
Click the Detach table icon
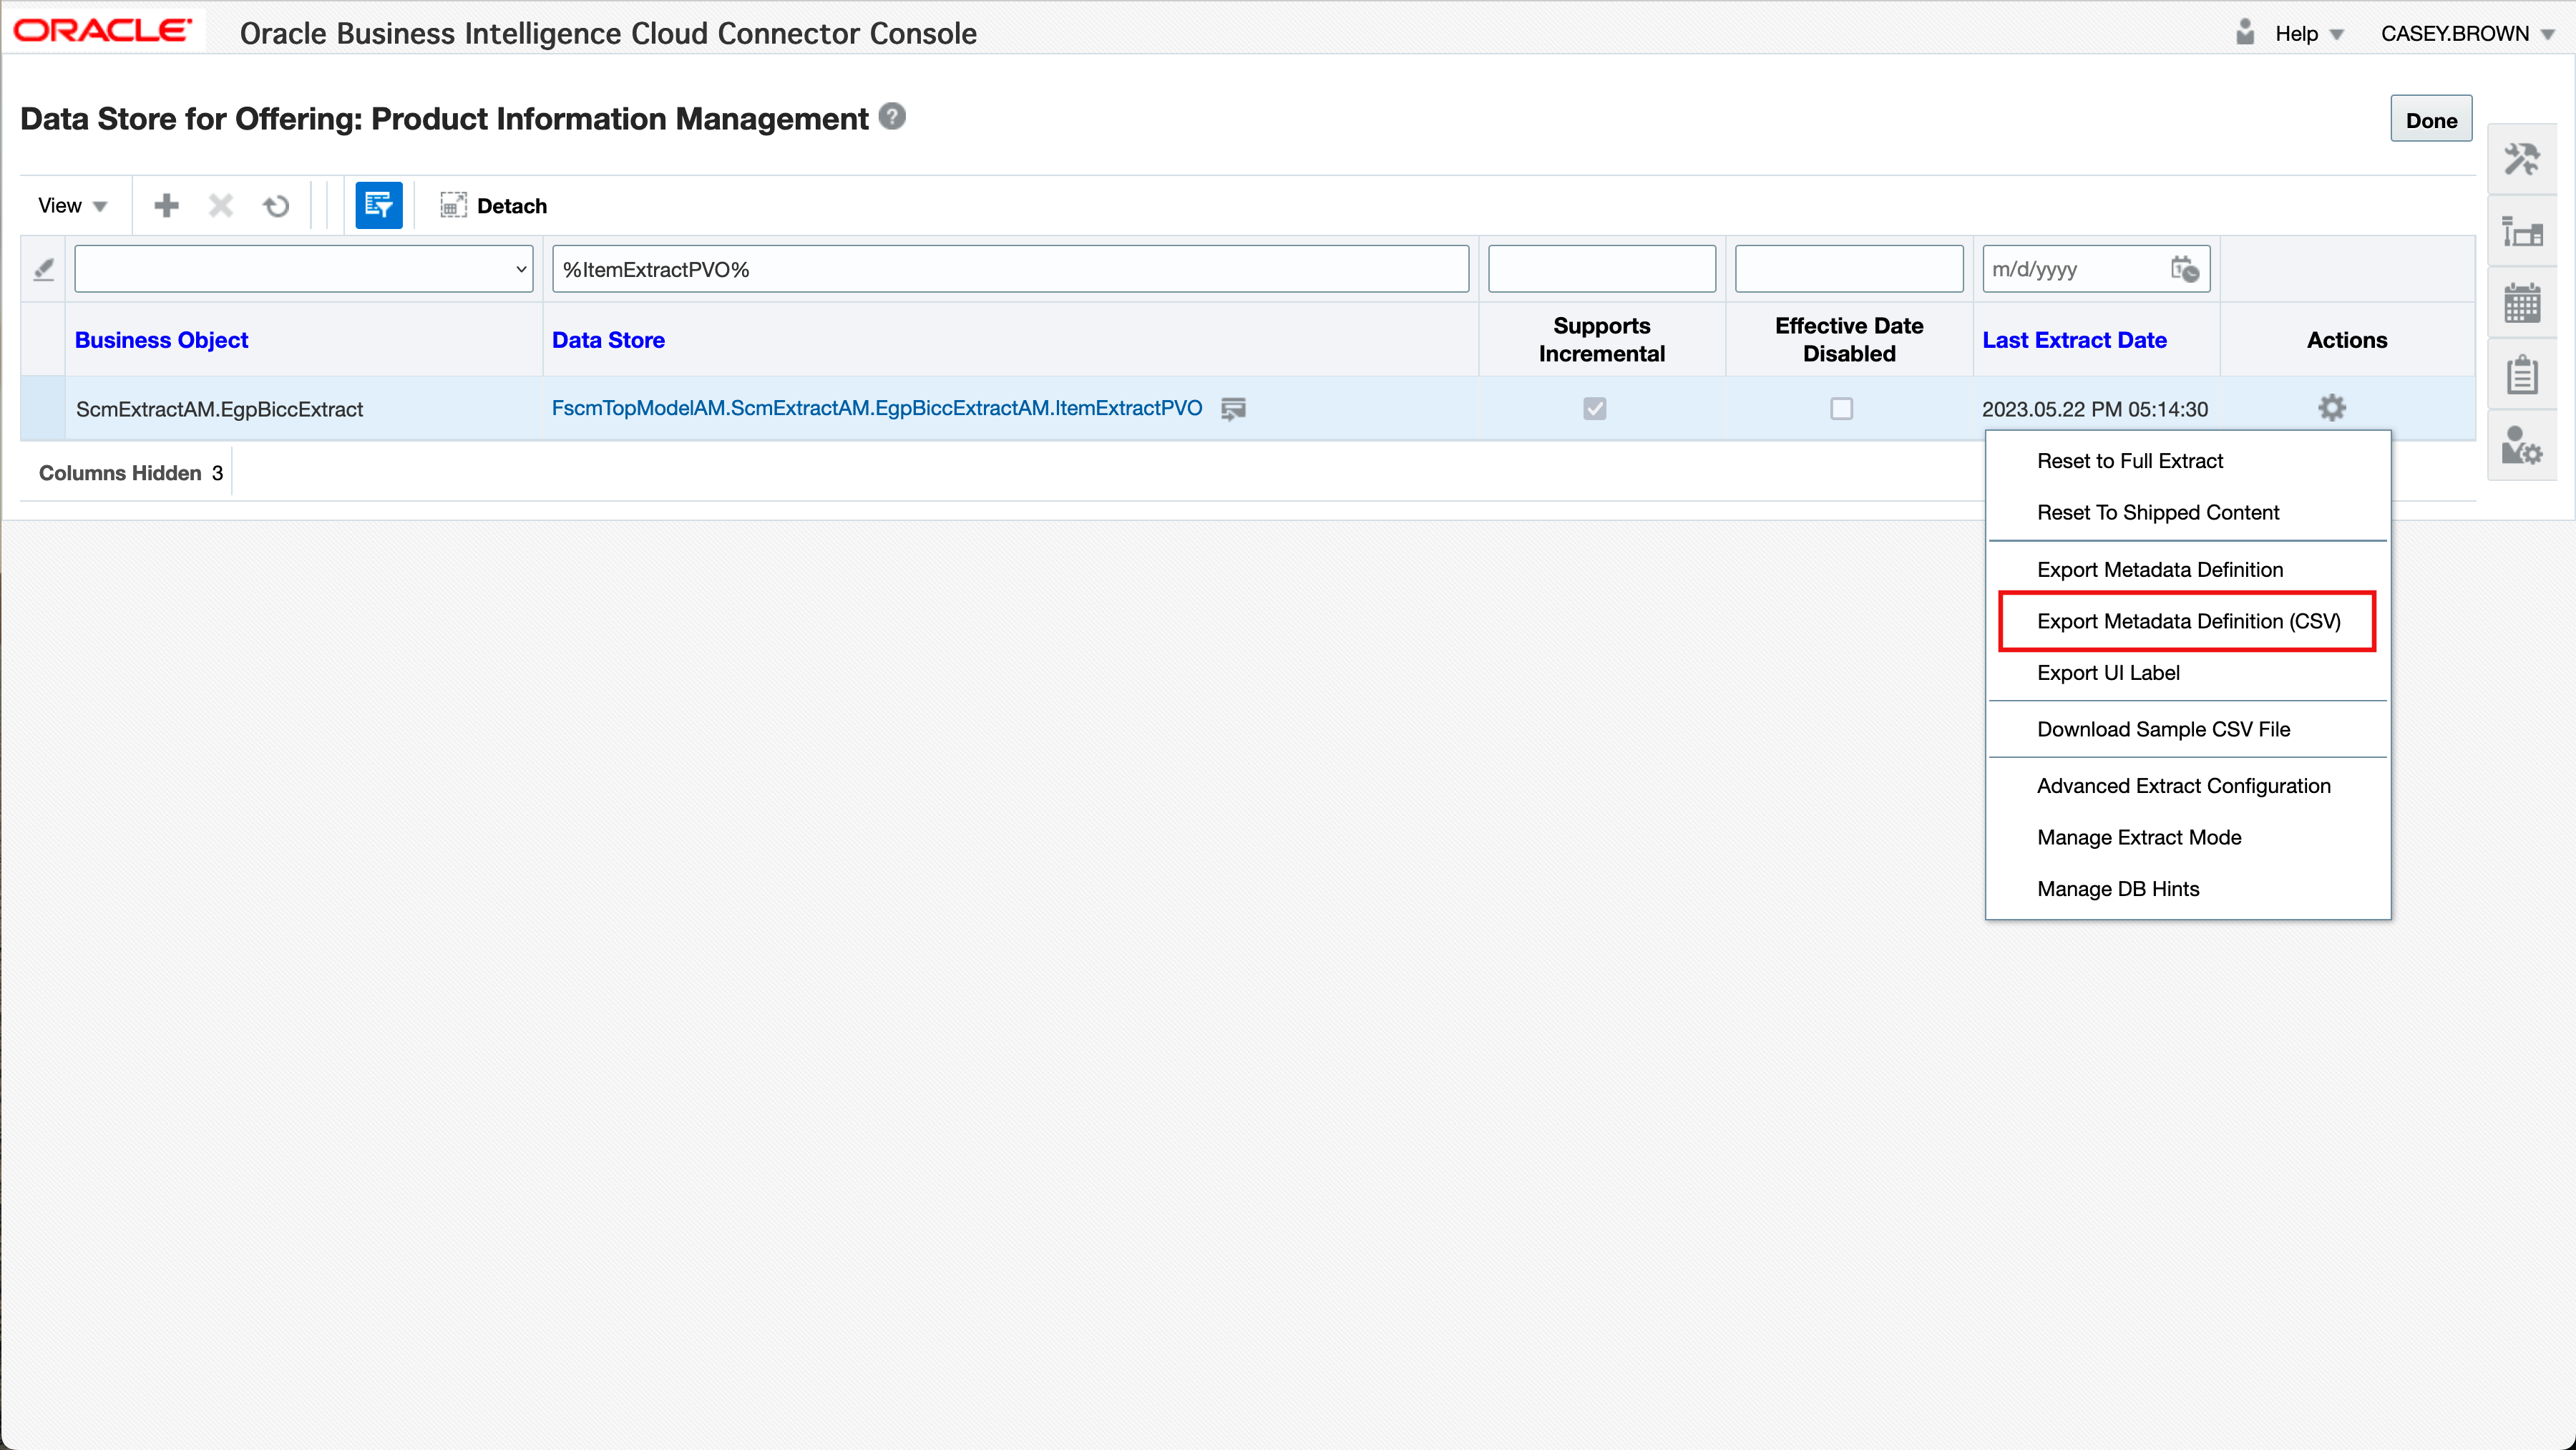(453, 206)
